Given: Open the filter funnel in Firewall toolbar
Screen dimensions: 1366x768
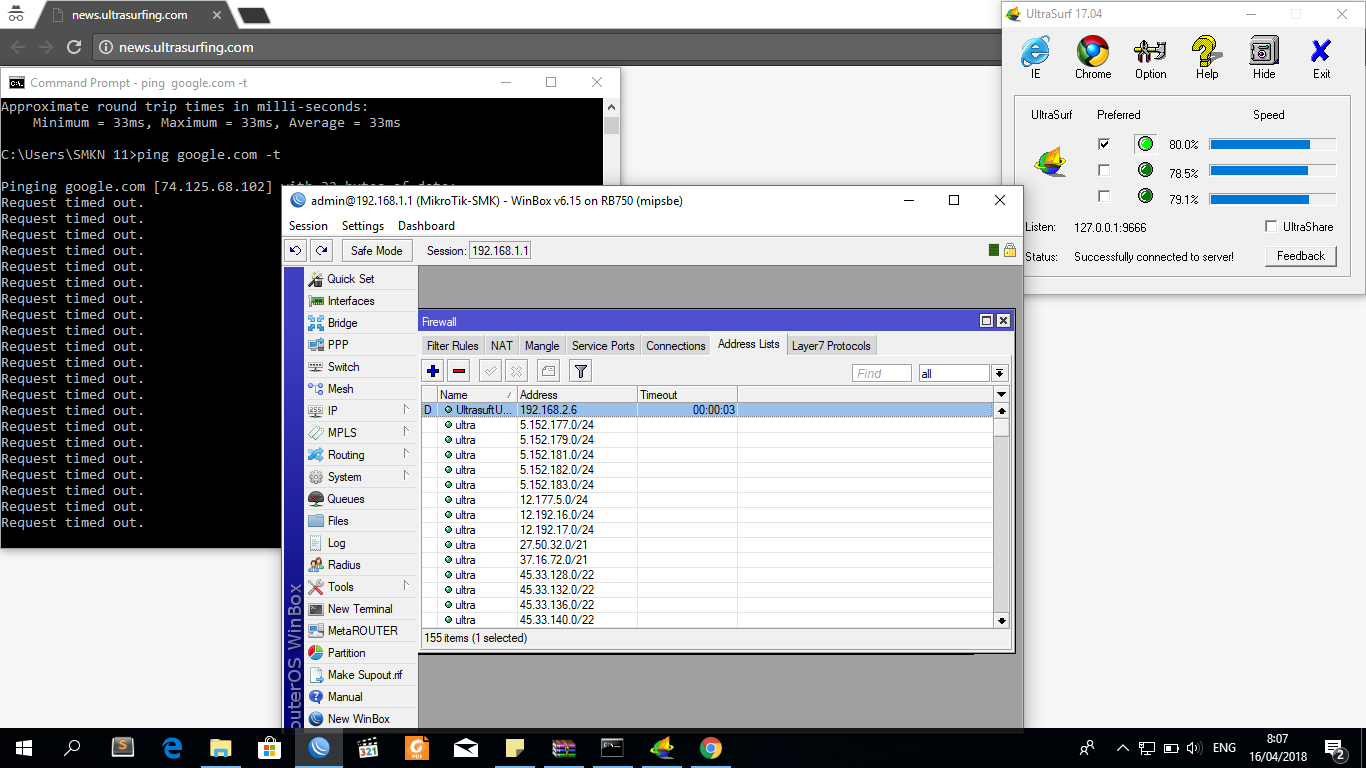Looking at the screenshot, I should click(x=580, y=371).
